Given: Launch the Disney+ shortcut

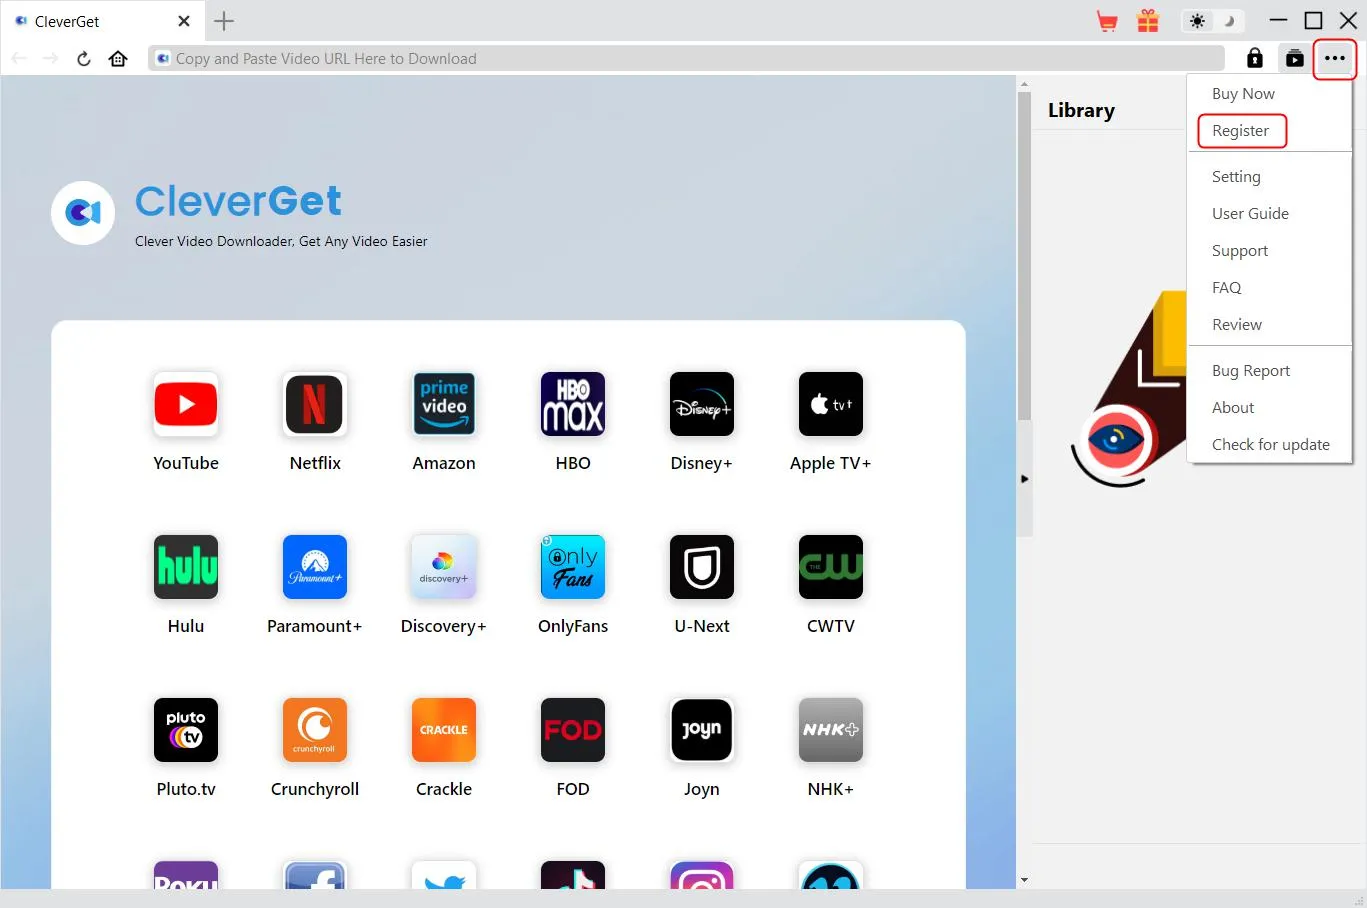Looking at the screenshot, I should [701, 404].
